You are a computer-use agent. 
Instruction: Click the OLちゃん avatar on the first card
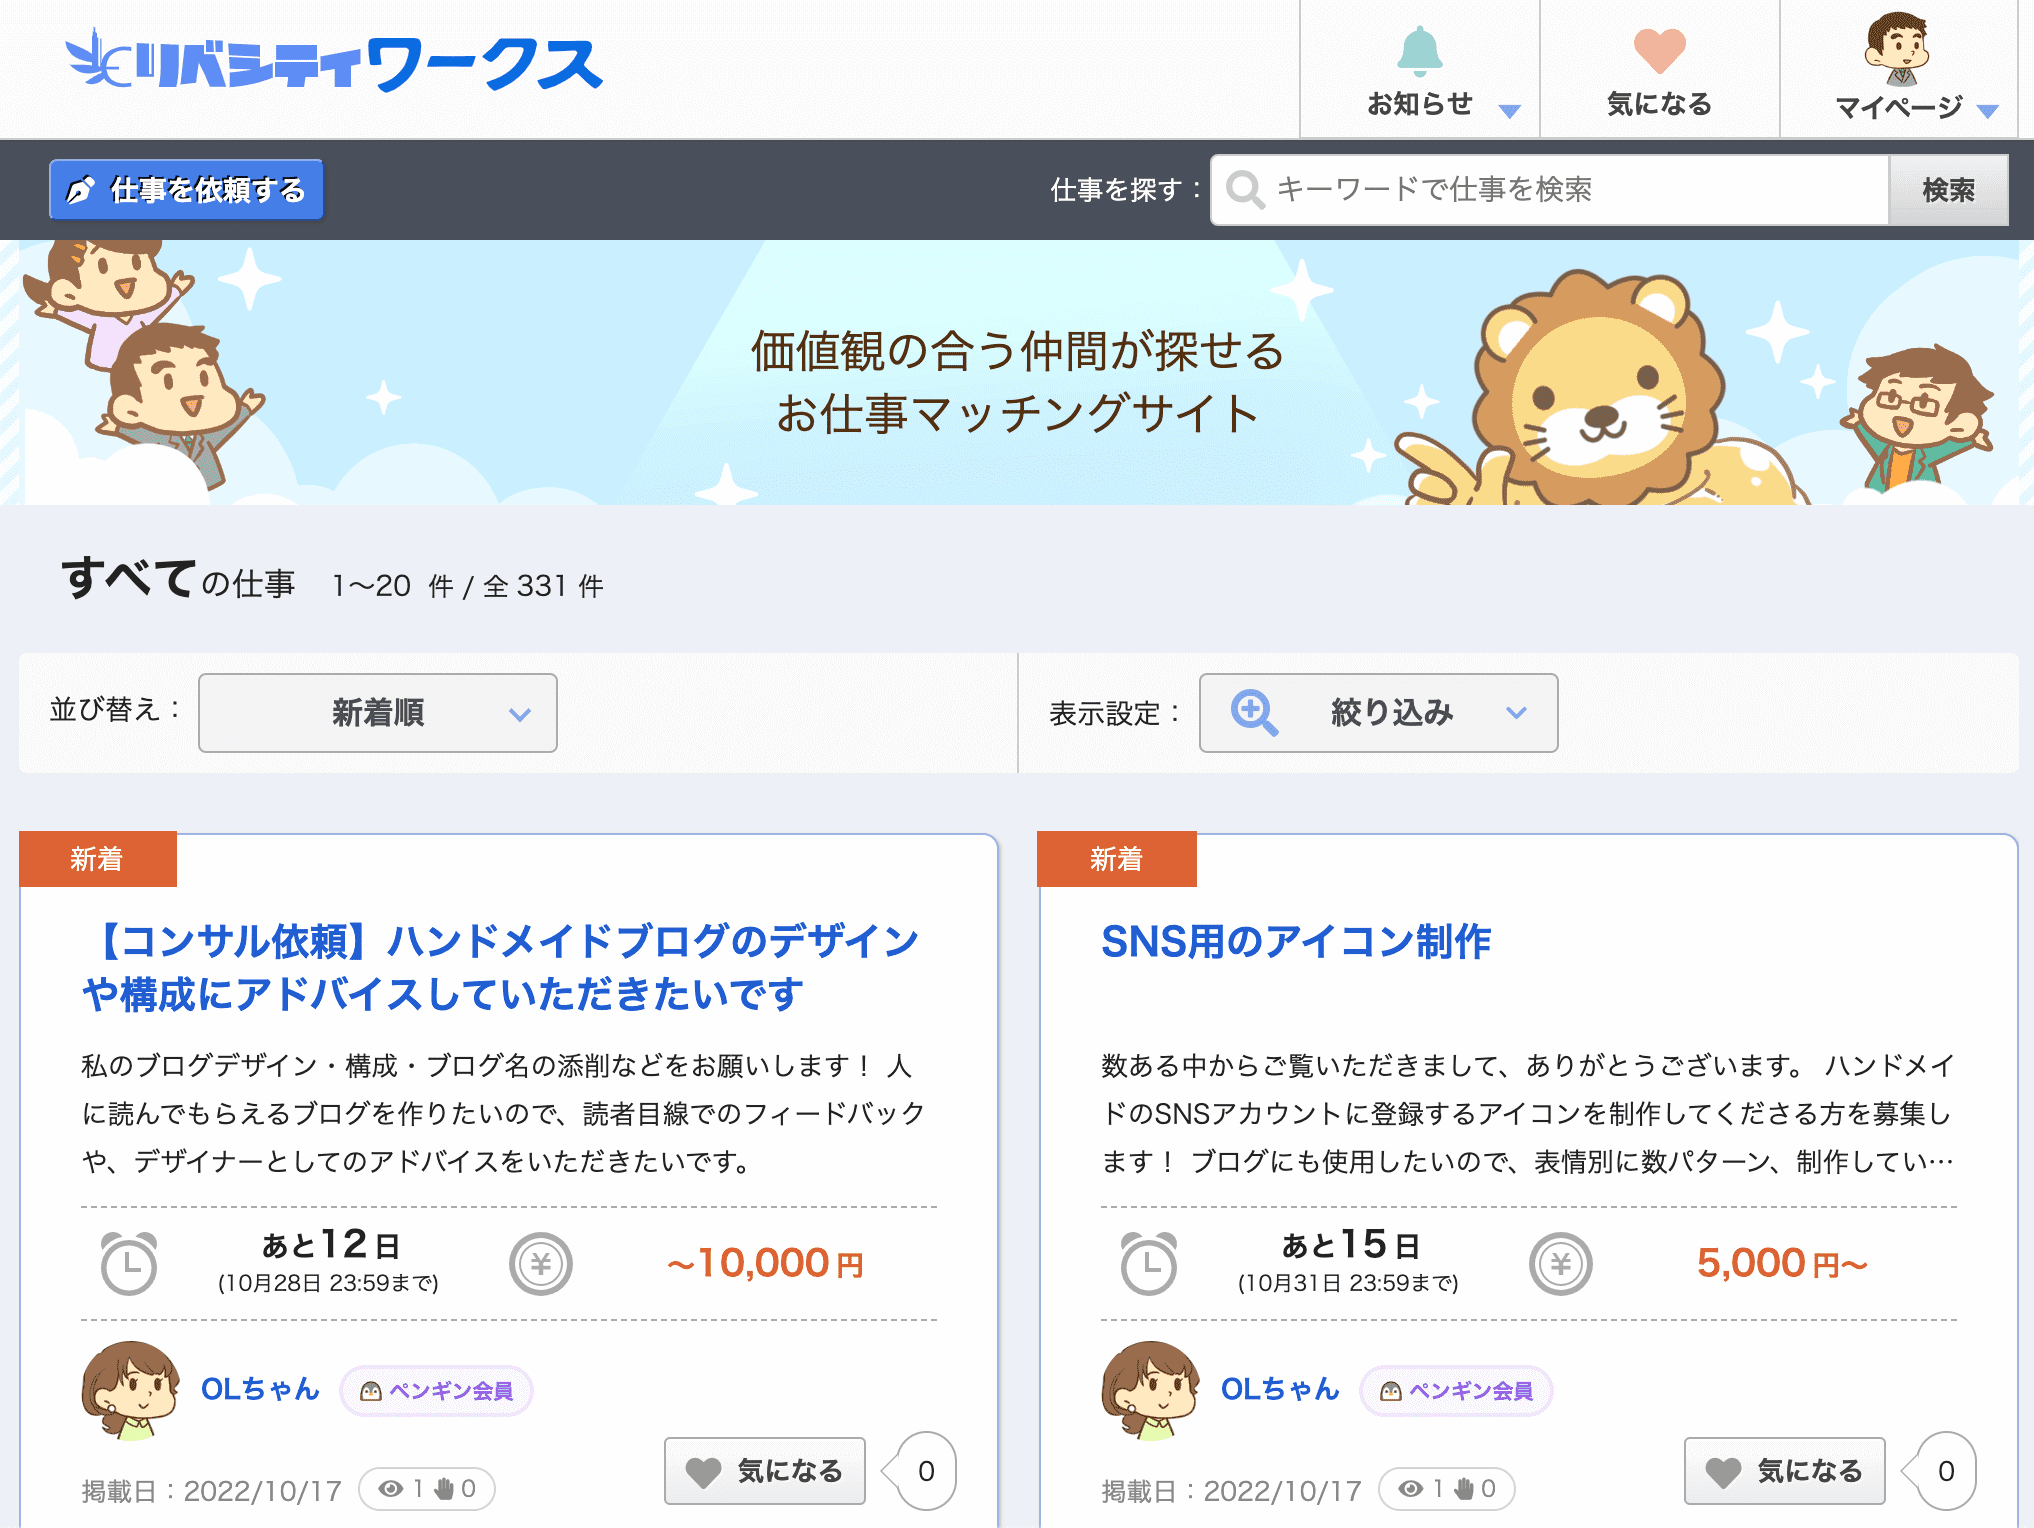pyautogui.click(x=130, y=1390)
